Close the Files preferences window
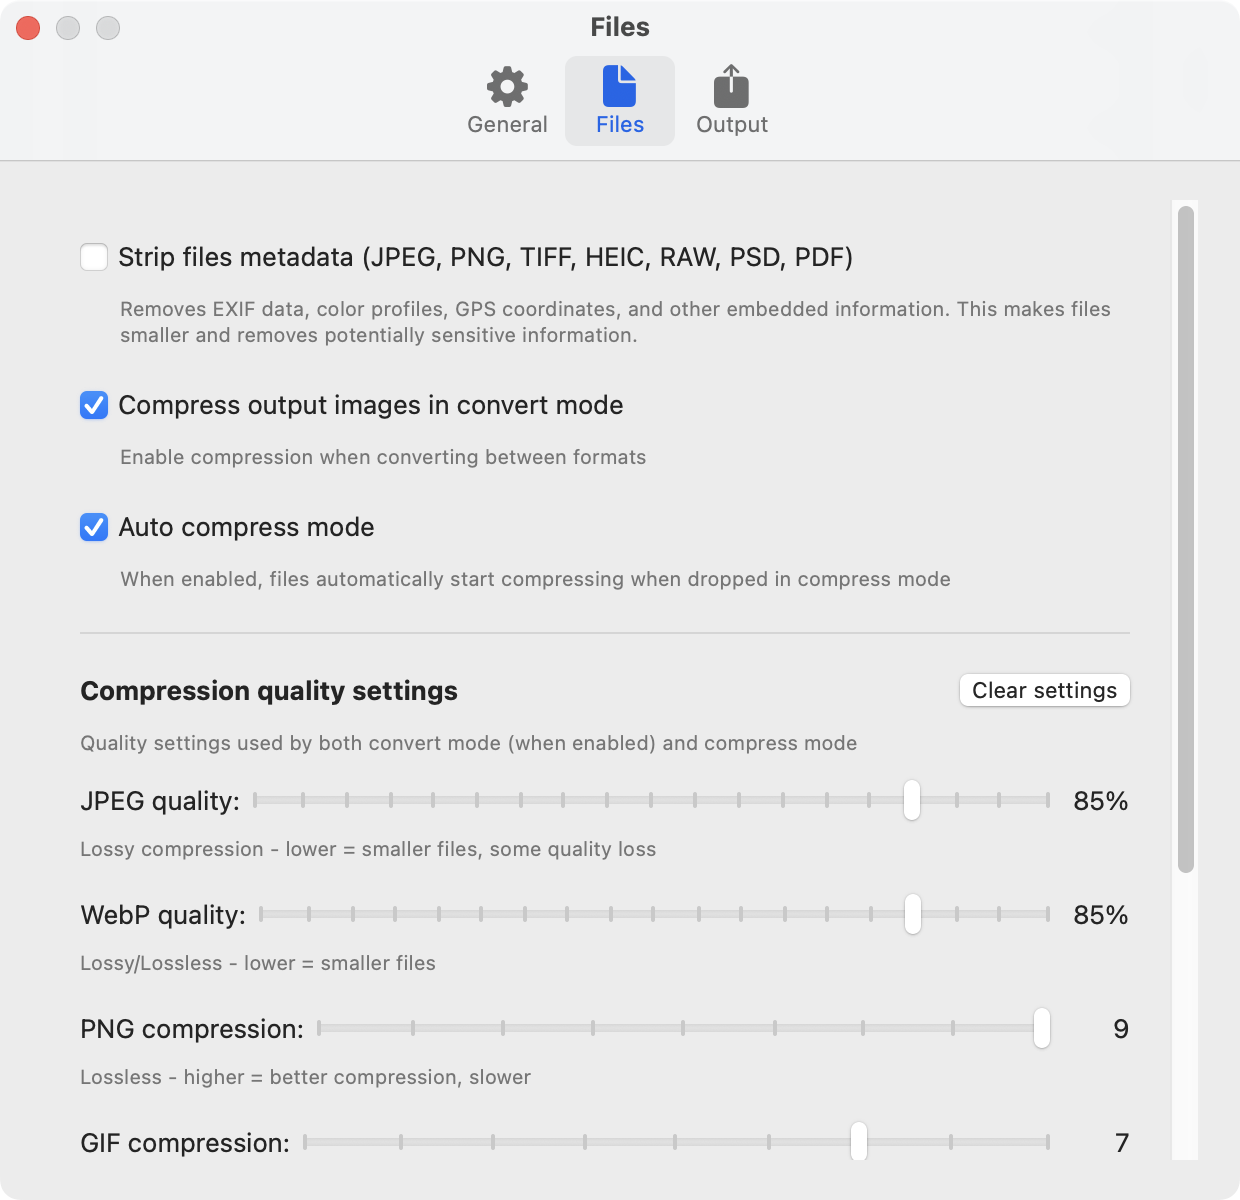Viewport: 1240px width, 1200px height. [x=28, y=28]
